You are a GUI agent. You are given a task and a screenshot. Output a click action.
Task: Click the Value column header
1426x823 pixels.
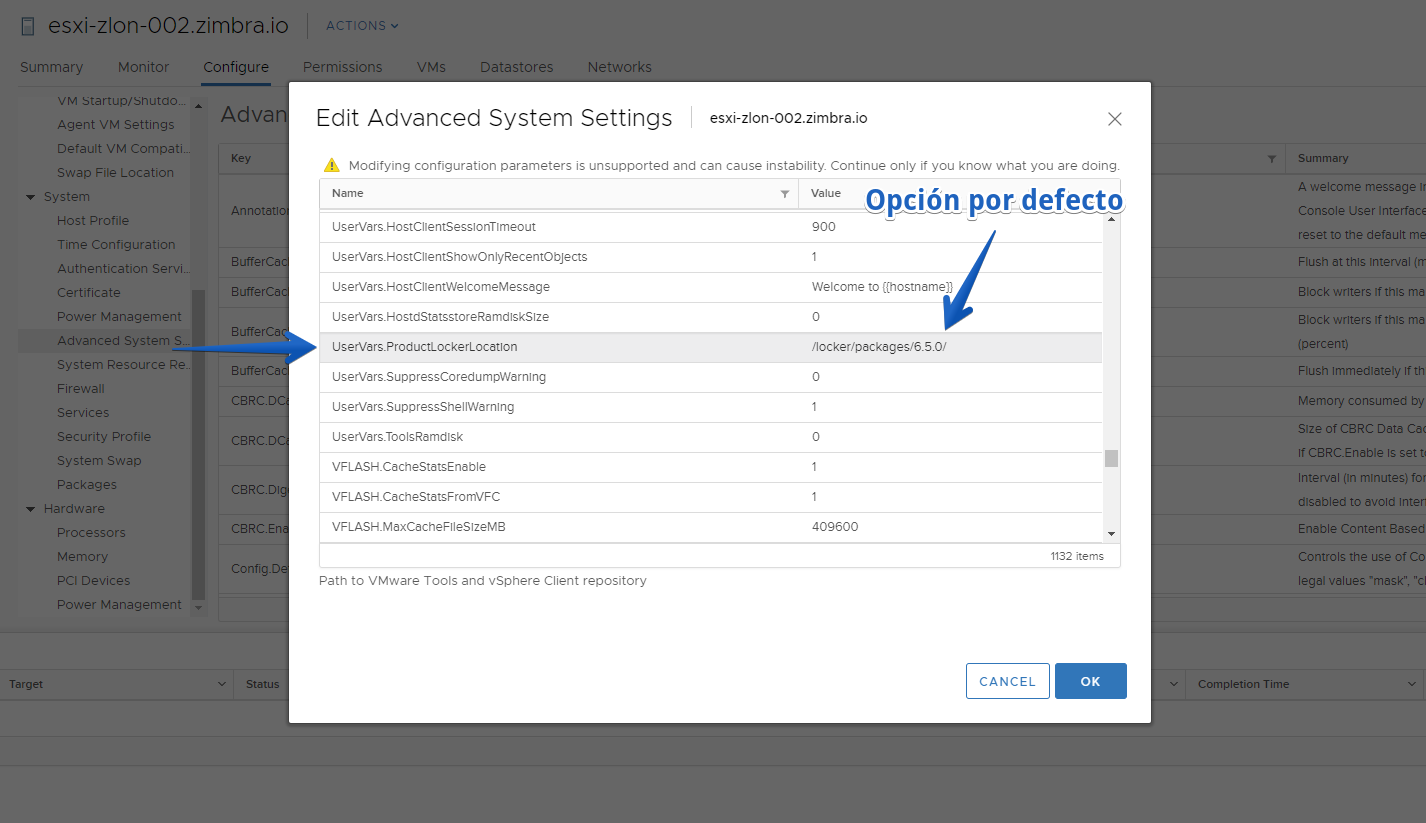(x=826, y=194)
